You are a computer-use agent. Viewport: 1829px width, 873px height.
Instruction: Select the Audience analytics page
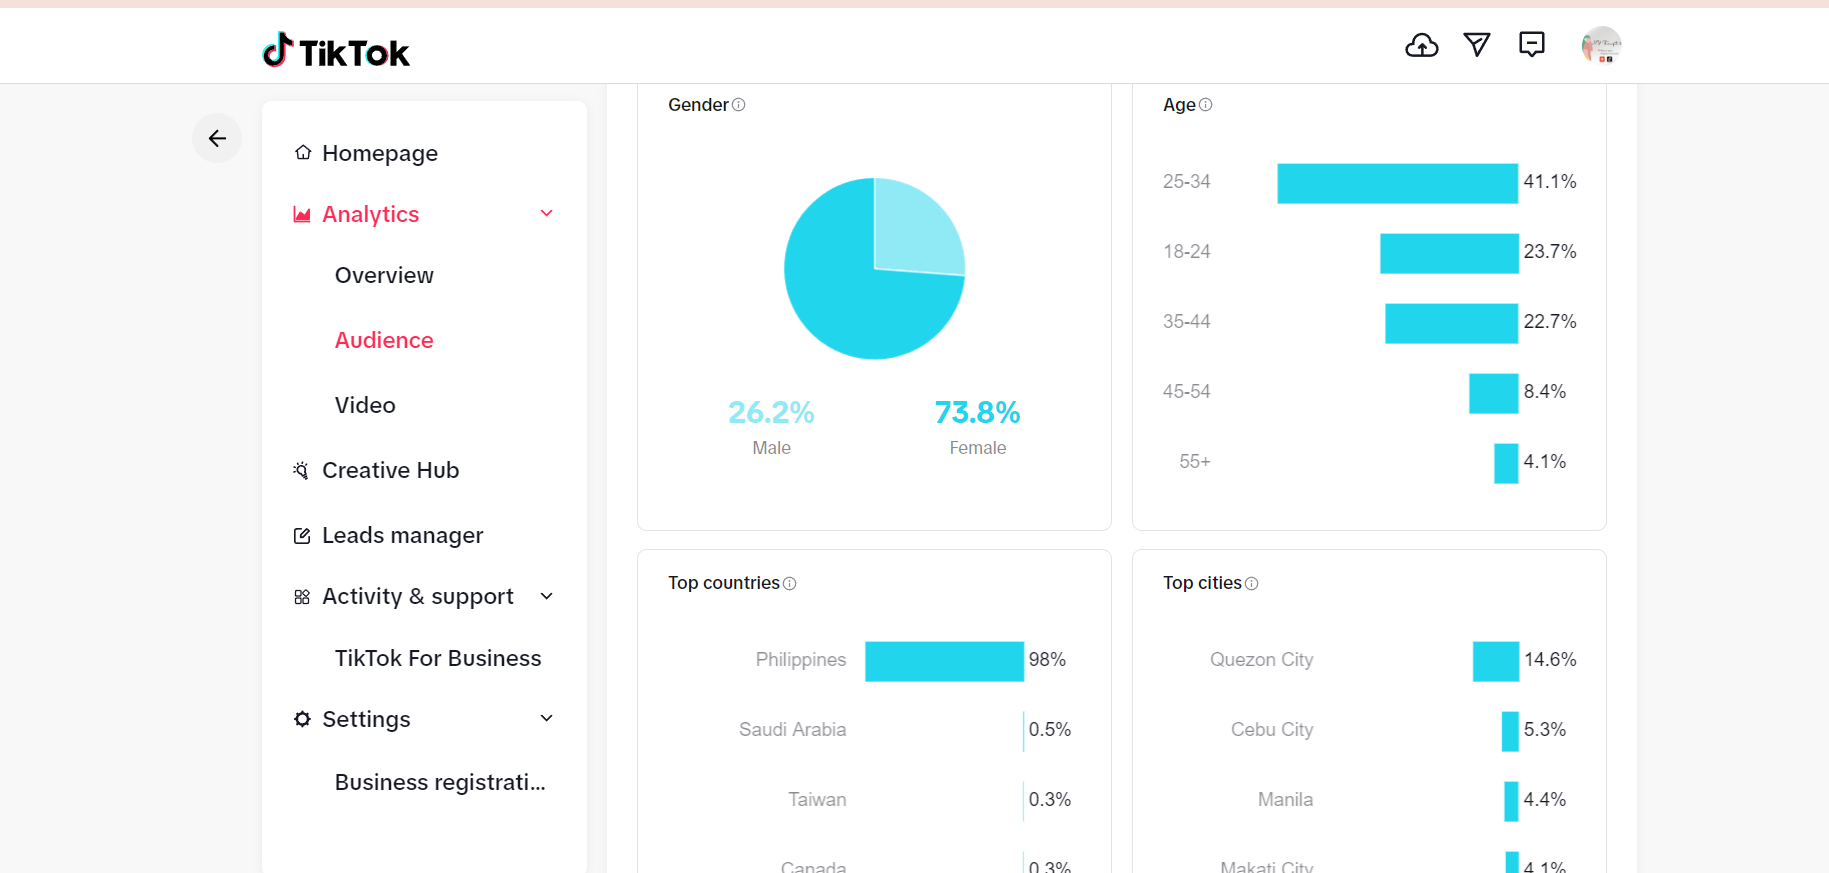click(x=384, y=340)
